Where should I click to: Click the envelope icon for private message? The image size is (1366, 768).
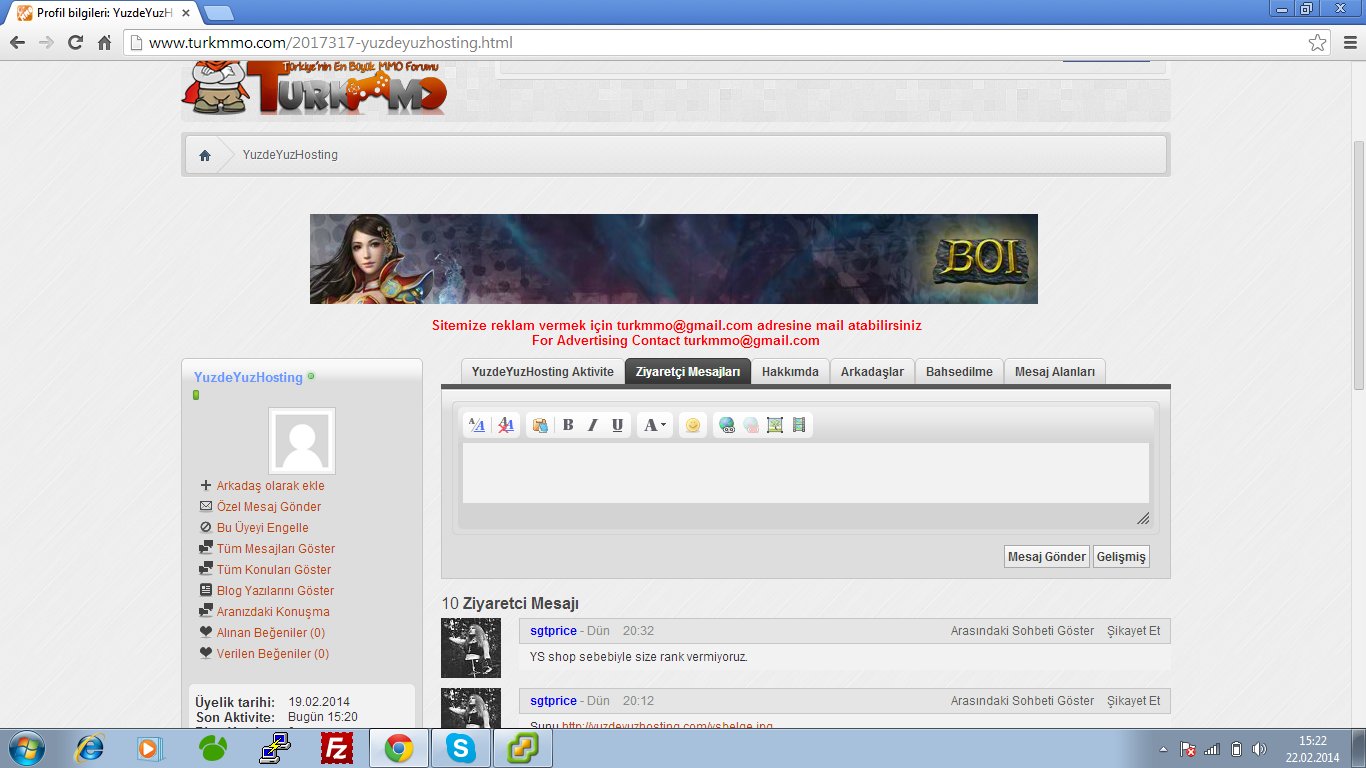206,506
